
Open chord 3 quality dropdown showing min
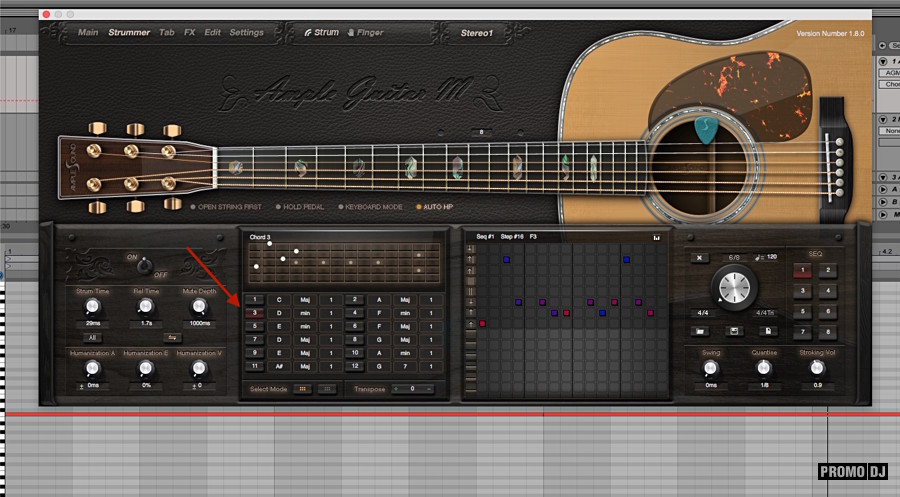coord(306,312)
